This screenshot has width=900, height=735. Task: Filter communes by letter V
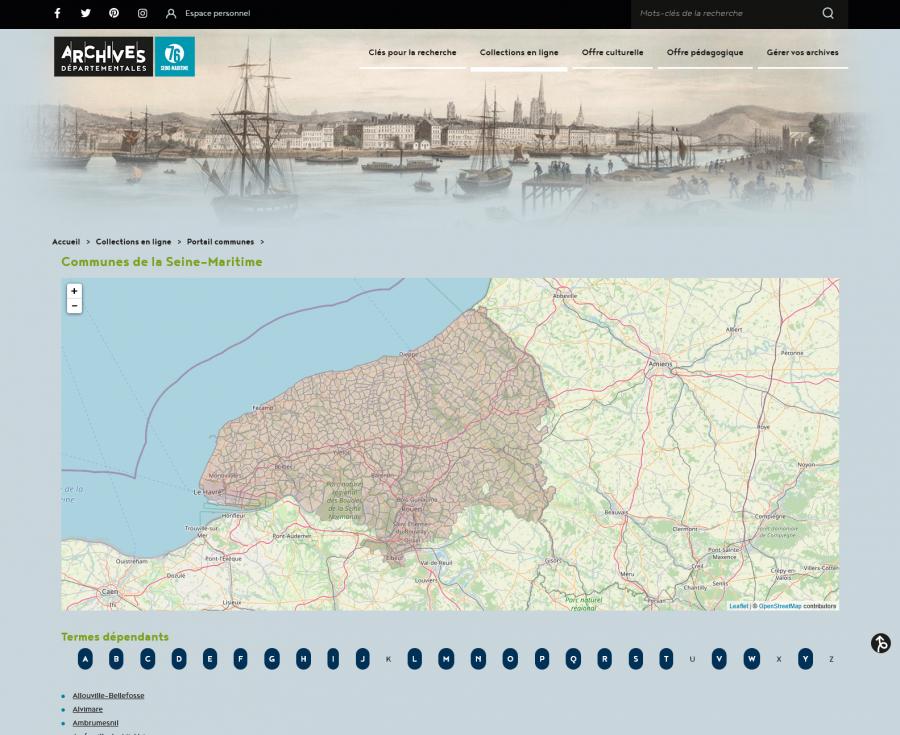point(719,659)
